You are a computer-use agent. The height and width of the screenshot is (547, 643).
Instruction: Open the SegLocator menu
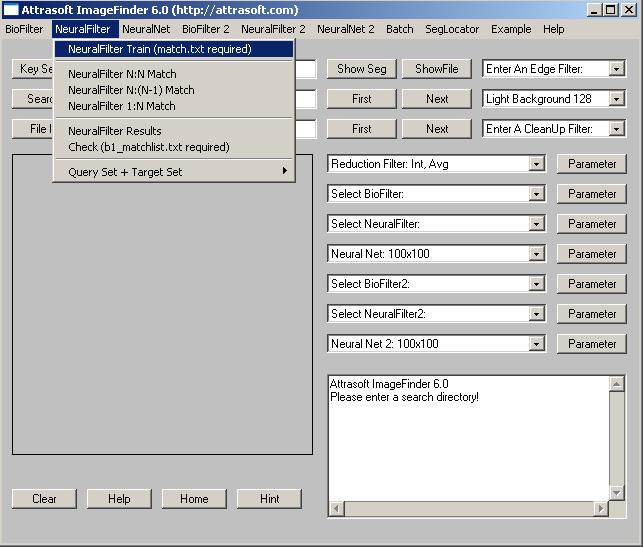coord(452,29)
